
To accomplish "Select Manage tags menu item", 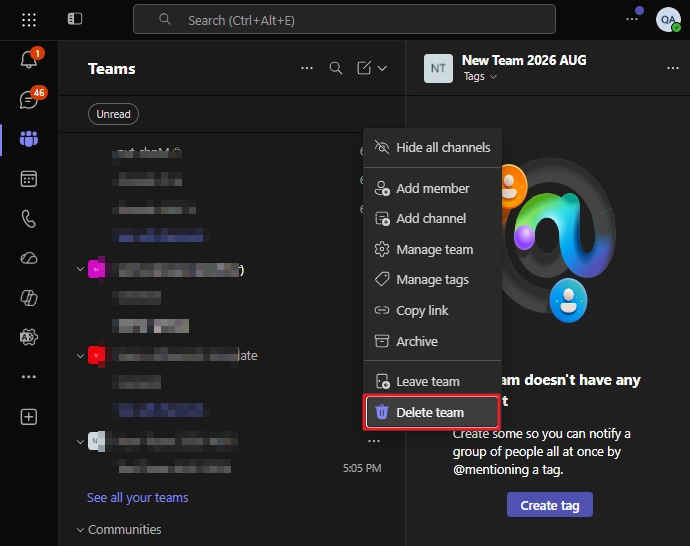I will pyautogui.click(x=432, y=280).
